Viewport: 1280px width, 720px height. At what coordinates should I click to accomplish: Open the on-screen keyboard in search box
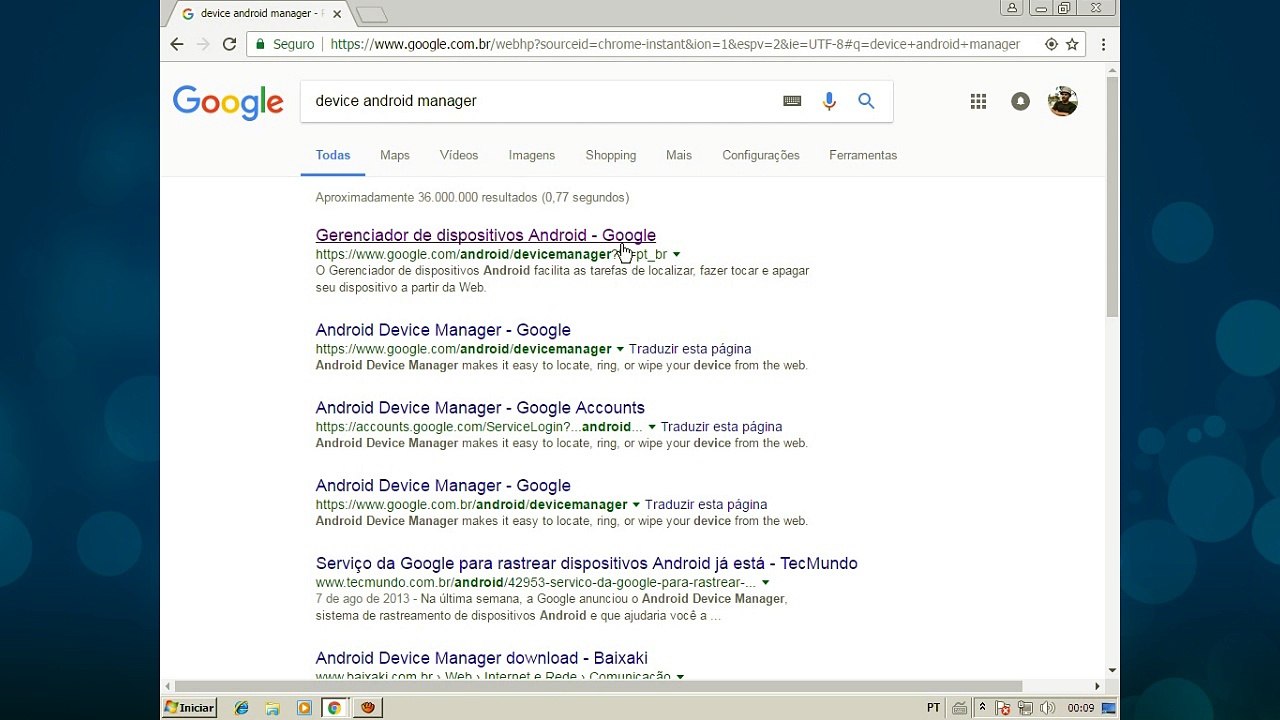point(792,101)
